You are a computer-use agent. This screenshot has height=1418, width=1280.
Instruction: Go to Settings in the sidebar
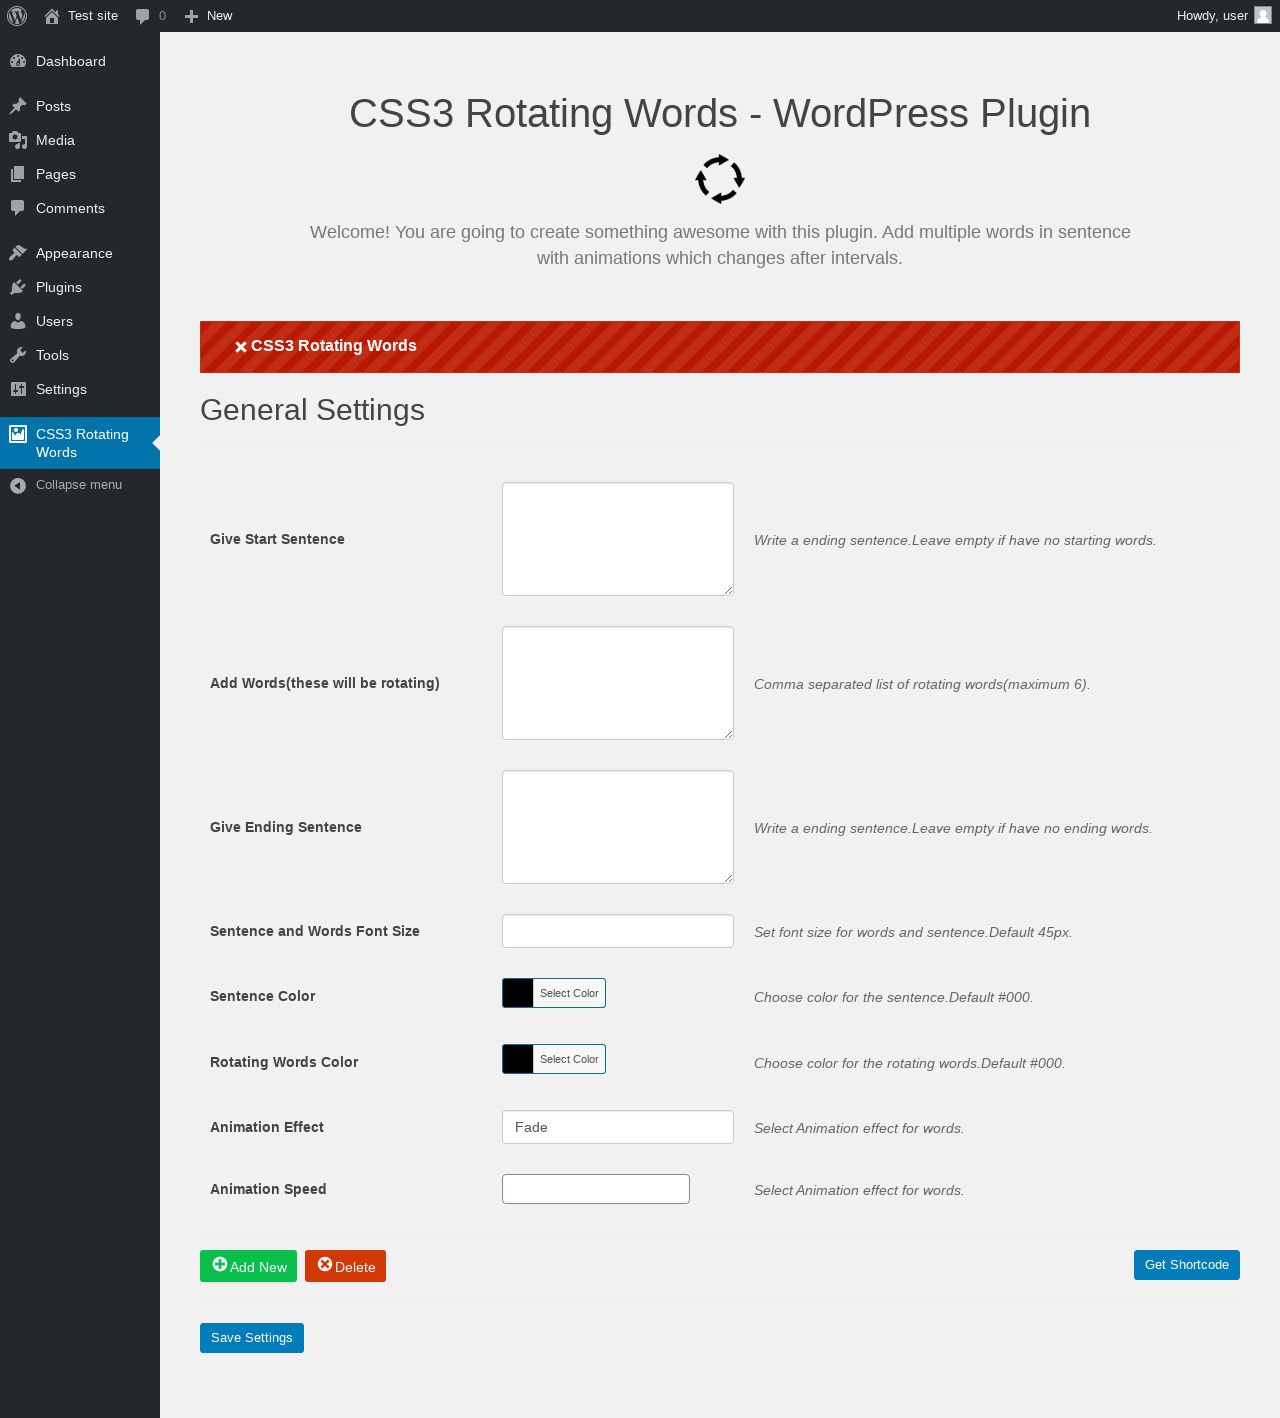click(x=80, y=389)
